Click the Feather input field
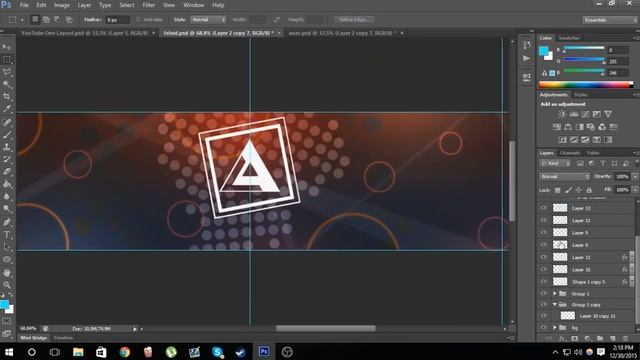Screen dimensions: 640x360 (117, 20)
